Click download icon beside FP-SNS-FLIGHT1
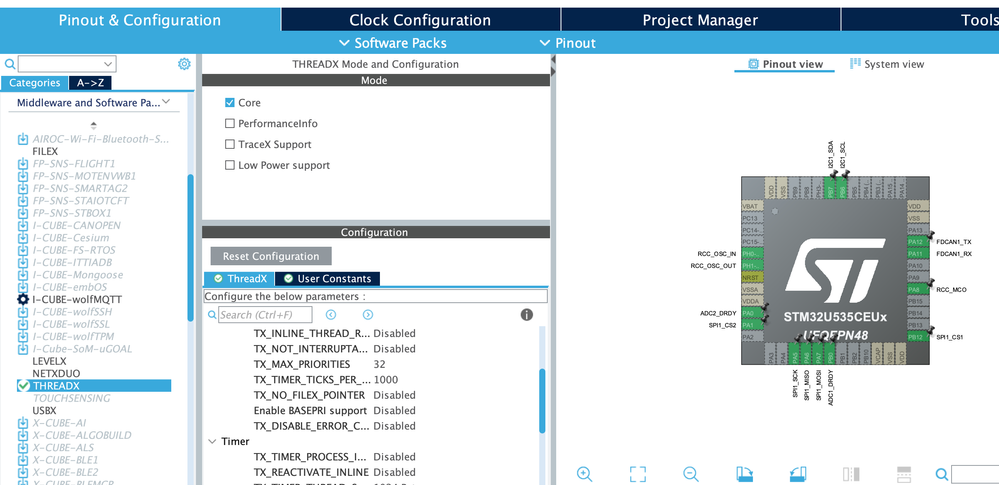Screen dimensions: 999x485 tap(23, 164)
